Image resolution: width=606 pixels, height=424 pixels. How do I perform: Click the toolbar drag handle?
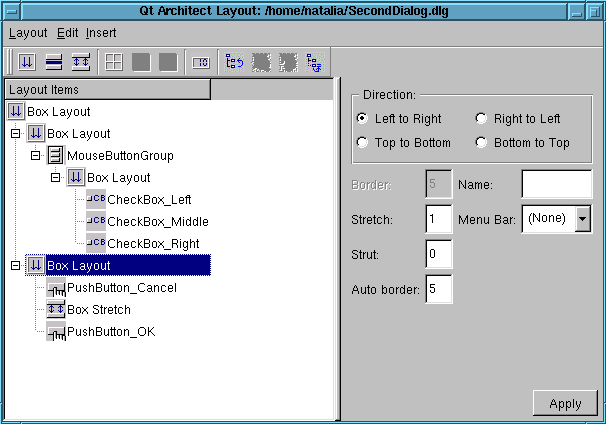10,62
